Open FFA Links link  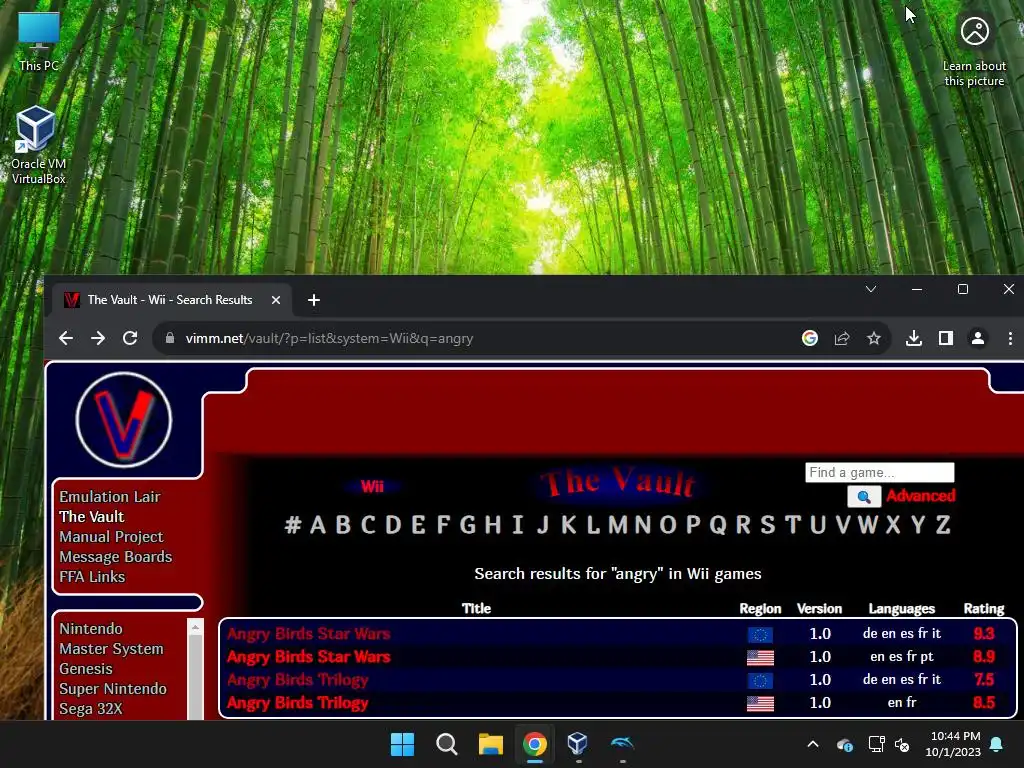coord(92,577)
